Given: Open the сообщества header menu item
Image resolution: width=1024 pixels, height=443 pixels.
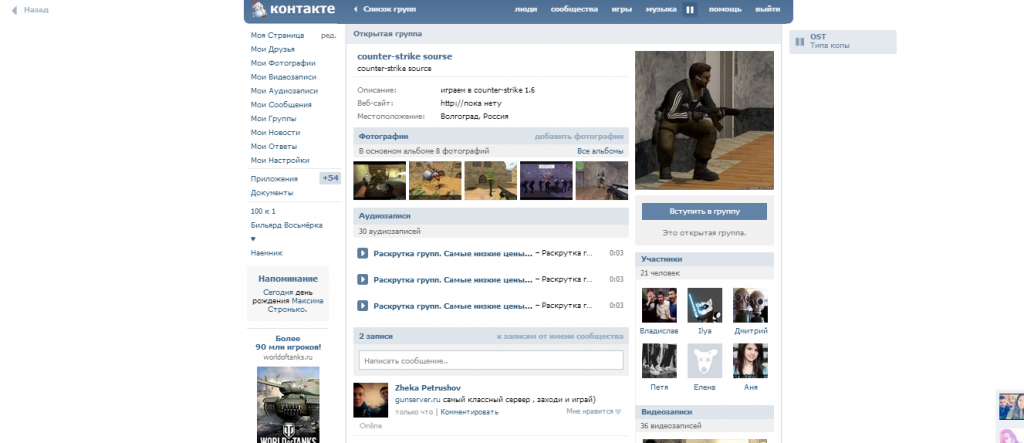Looking at the screenshot, I should tap(574, 9).
